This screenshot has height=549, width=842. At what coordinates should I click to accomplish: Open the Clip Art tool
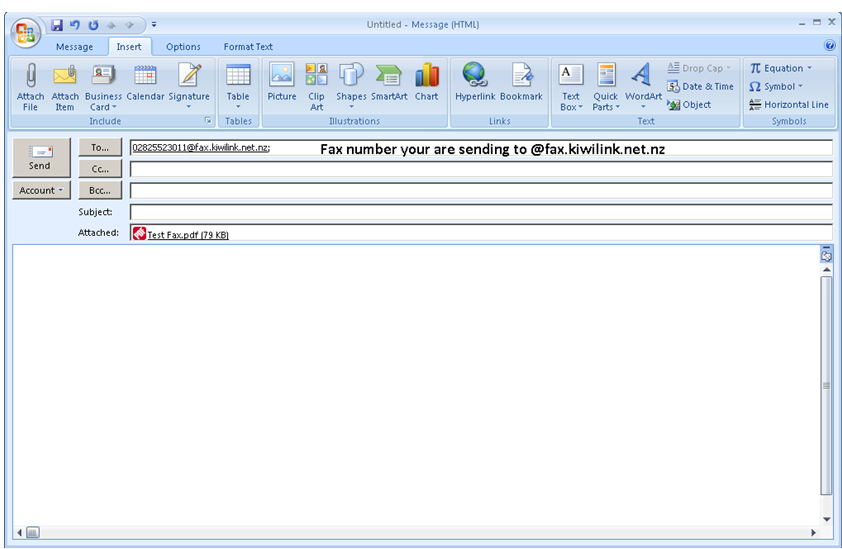316,76
